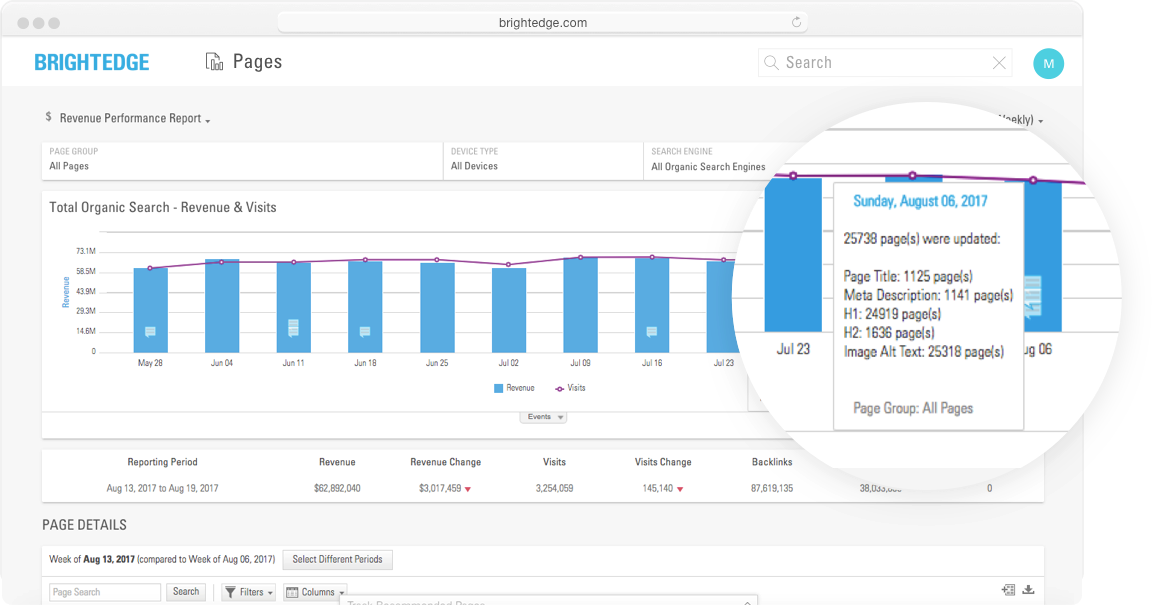Reload the page in browser address bar

(x=796, y=22)
